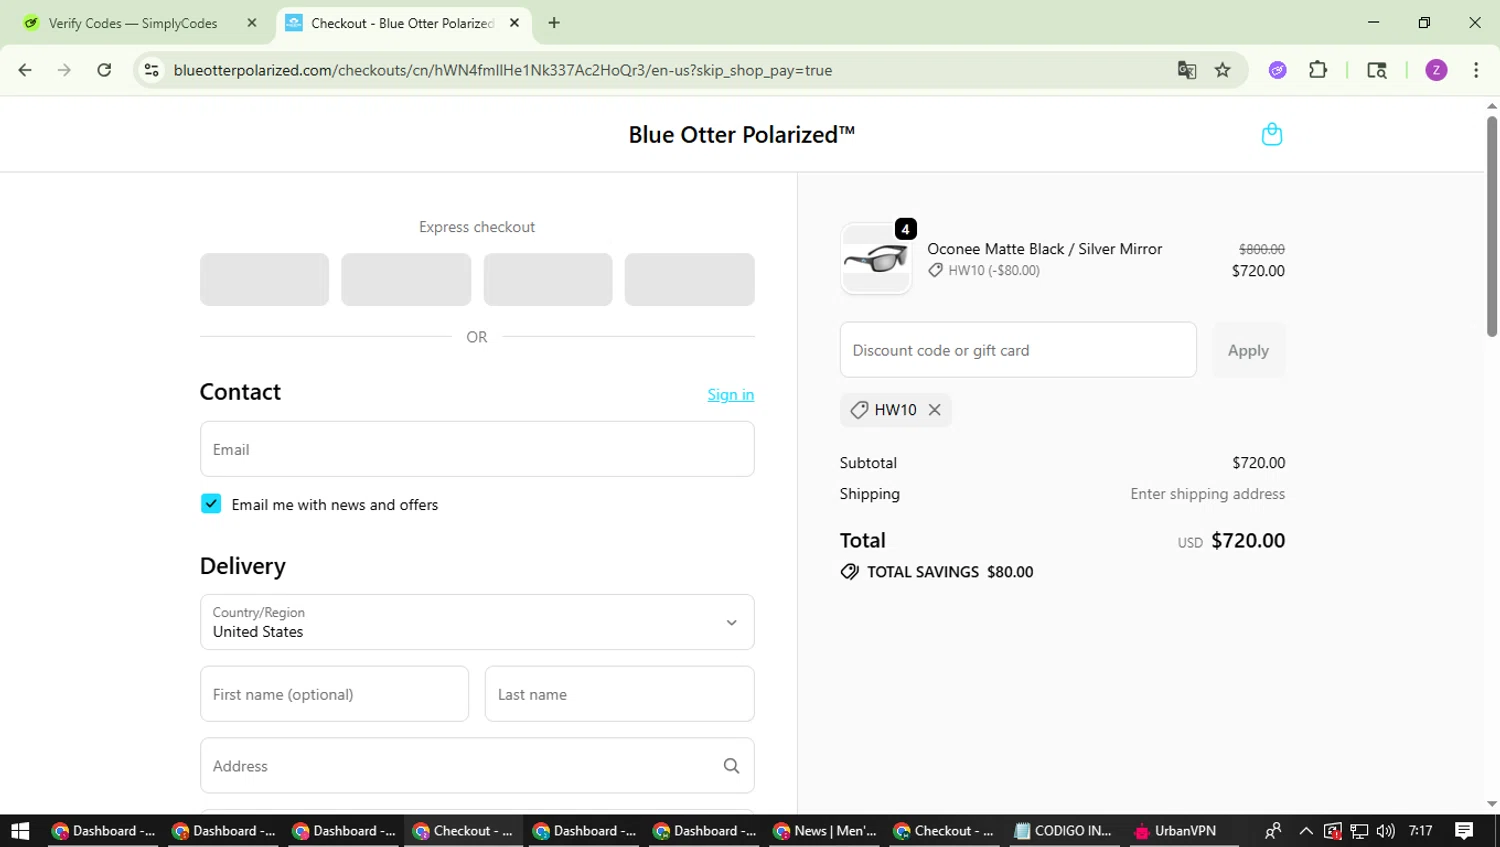
Task: View site information icon in address bar
Action: (152, 70)
